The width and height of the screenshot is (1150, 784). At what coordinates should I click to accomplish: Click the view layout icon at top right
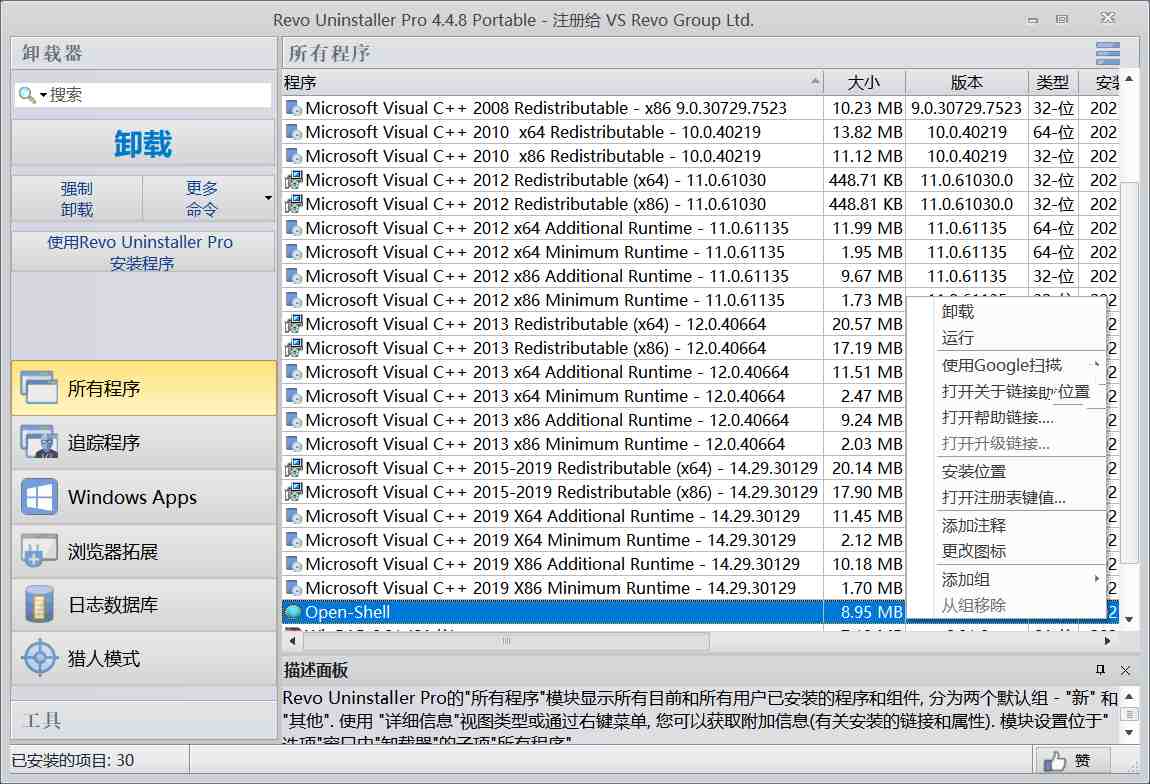(x=1107, y=52)
